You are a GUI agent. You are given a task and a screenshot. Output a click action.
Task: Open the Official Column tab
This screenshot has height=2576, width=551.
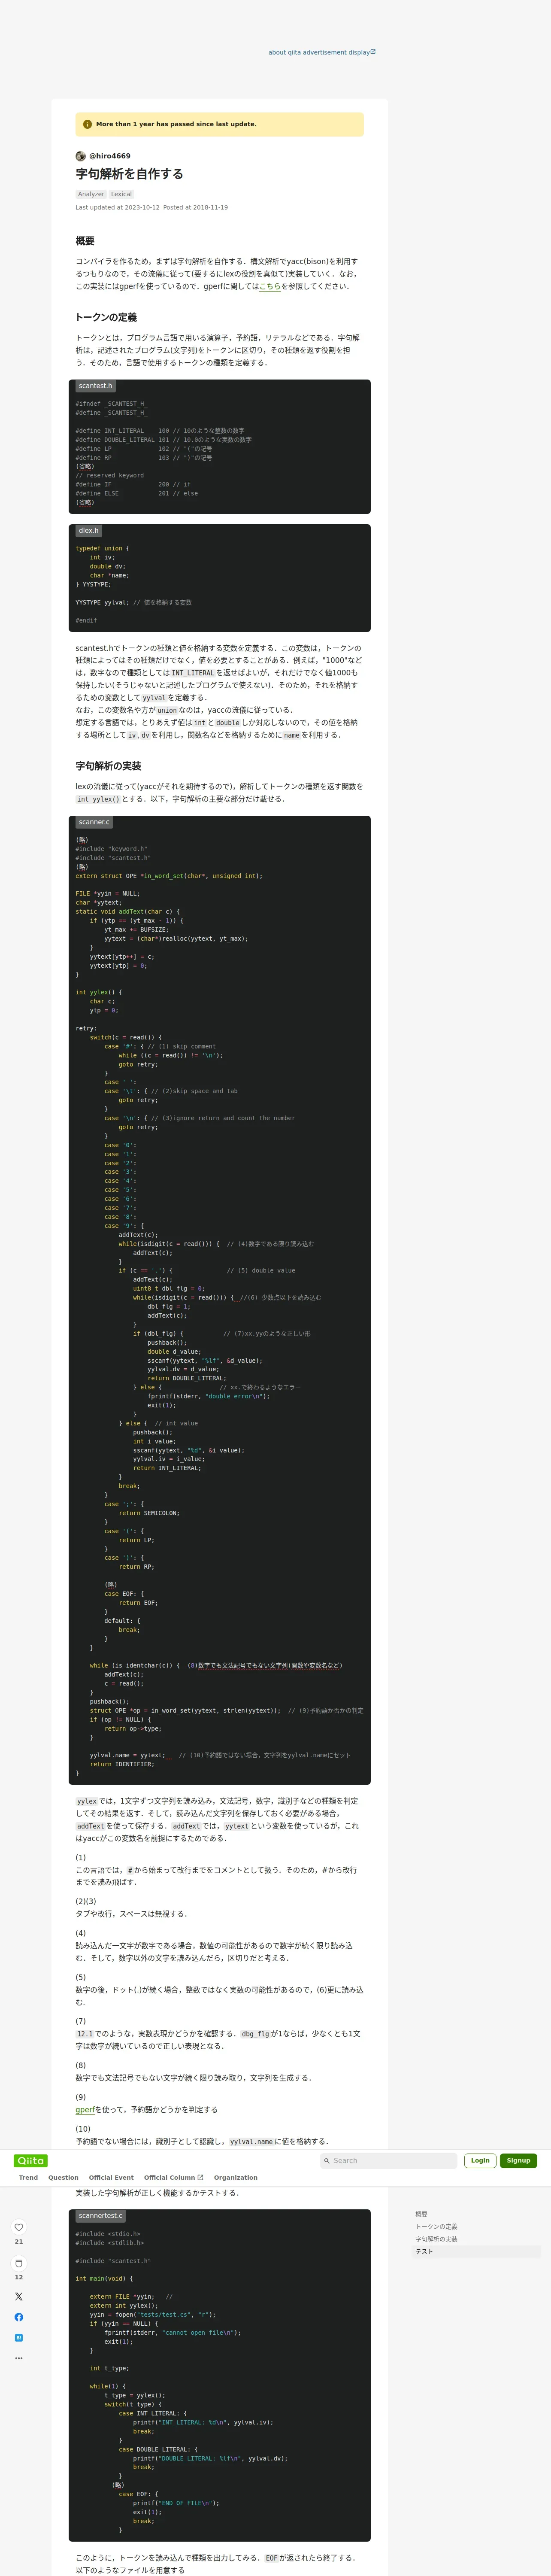tap(173, 2177)
